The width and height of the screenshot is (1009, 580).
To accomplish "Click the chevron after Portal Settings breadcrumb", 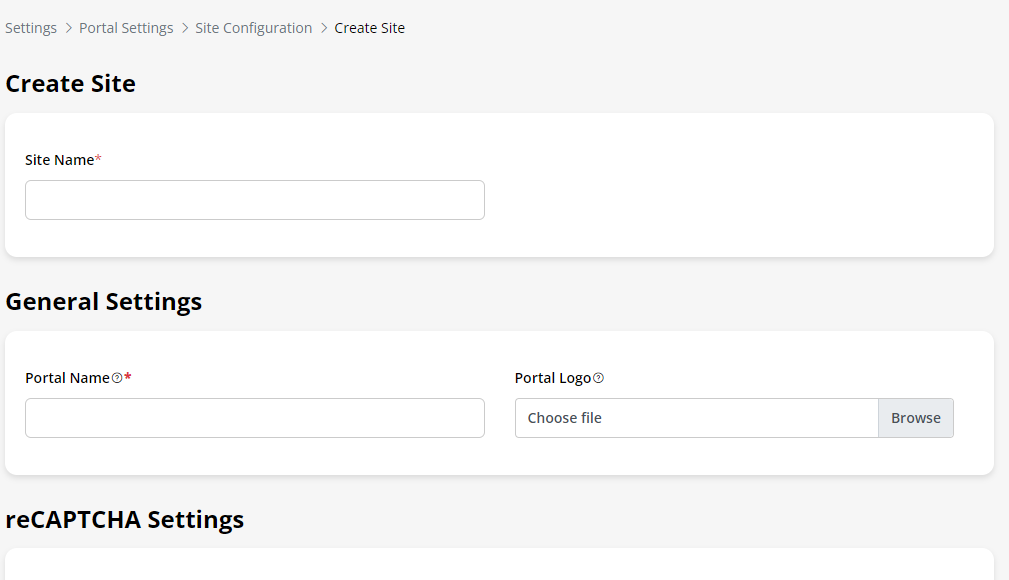I will 185,28.
